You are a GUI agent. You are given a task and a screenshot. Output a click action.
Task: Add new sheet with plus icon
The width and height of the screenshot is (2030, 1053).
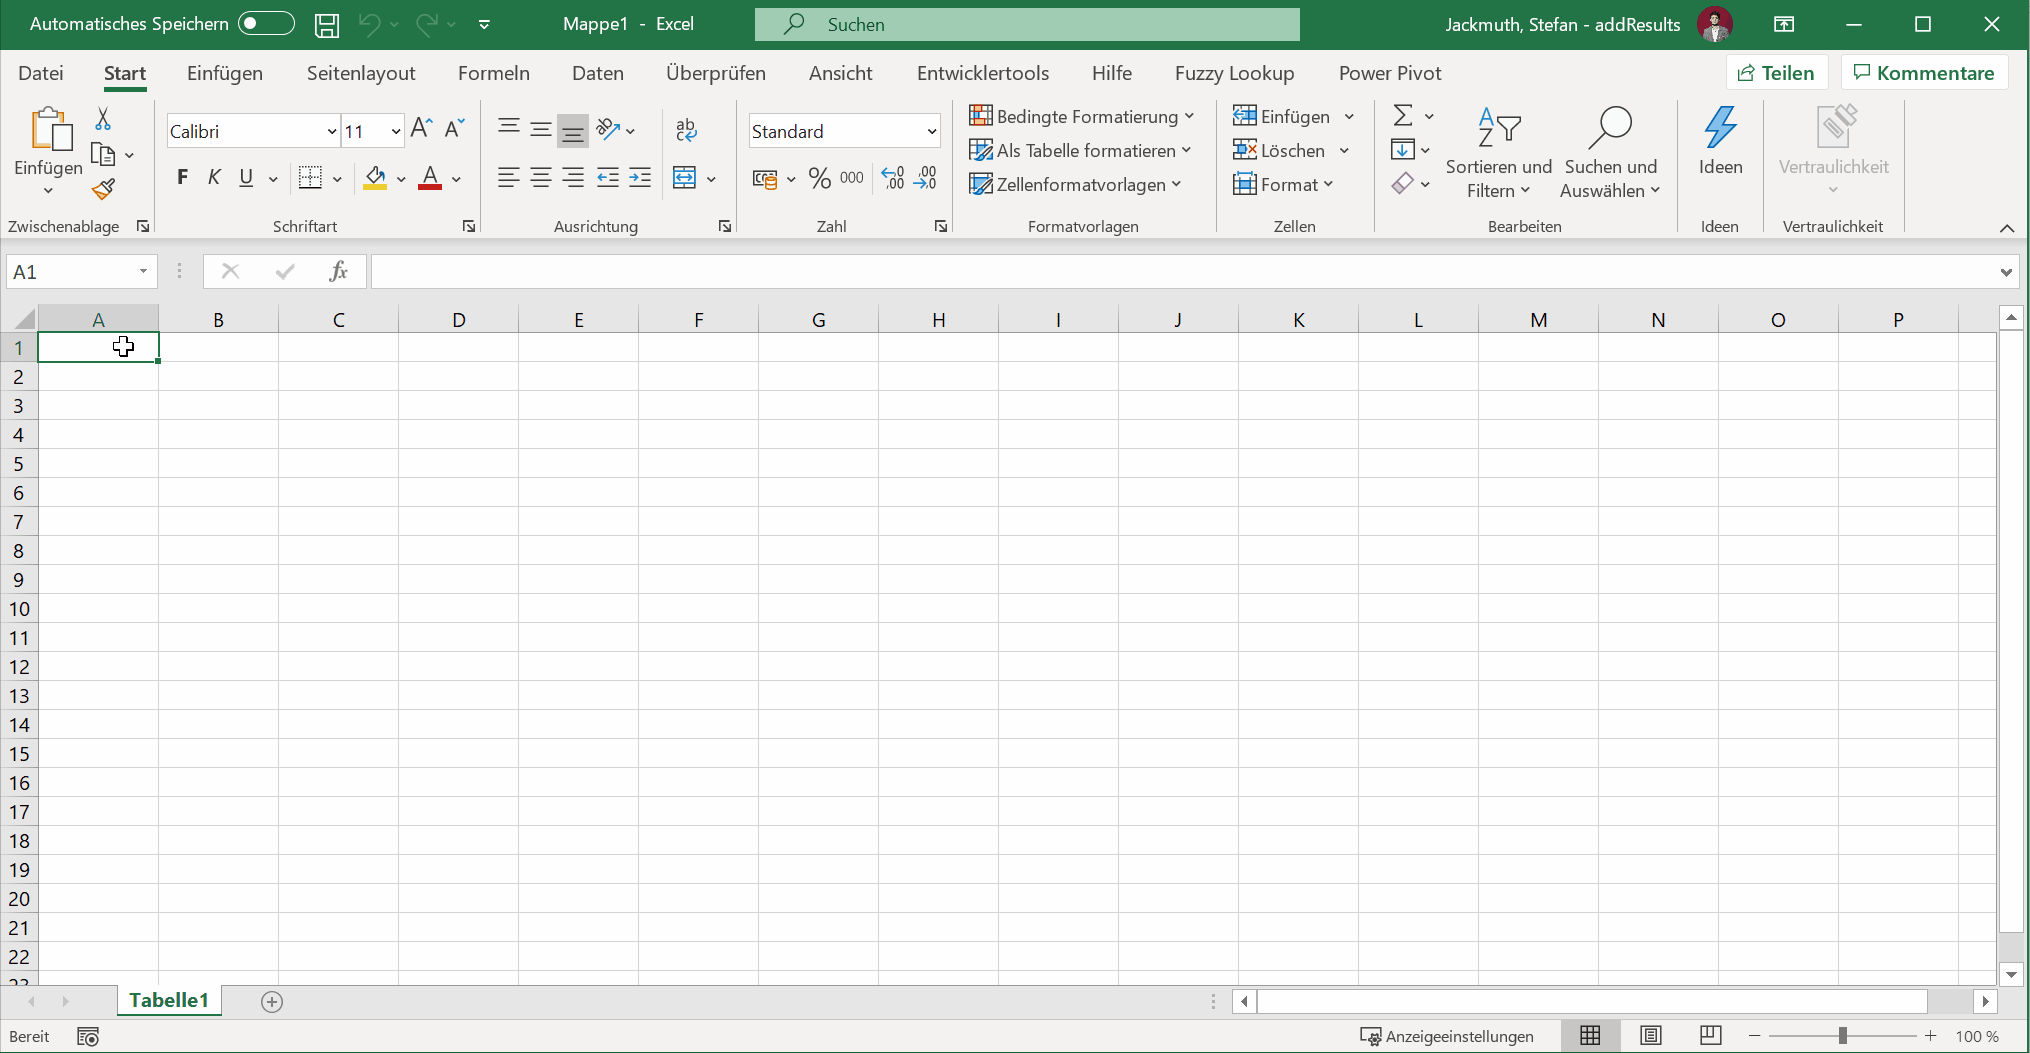272,1001
